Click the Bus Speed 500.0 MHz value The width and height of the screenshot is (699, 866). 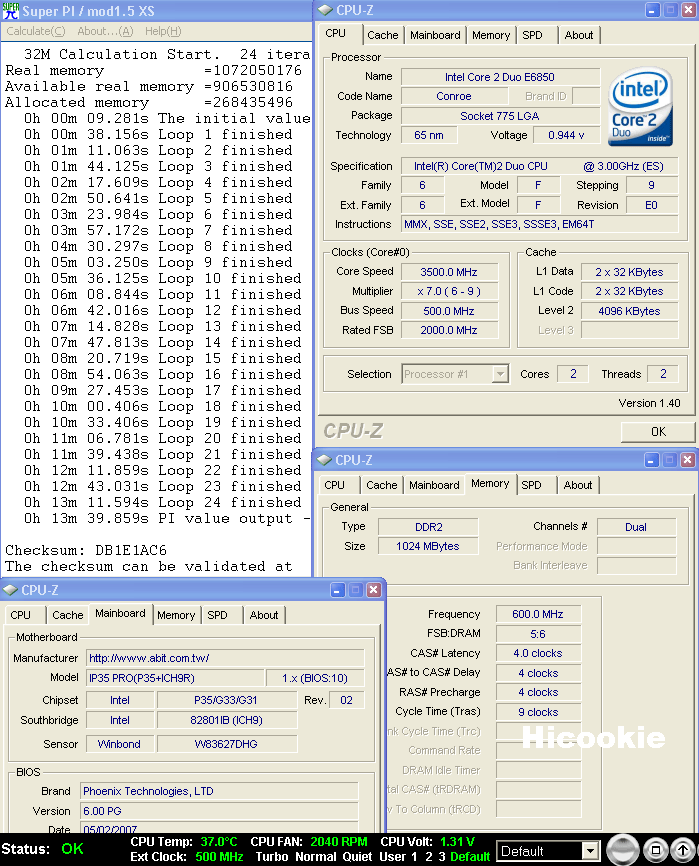[x=449, y=311]
